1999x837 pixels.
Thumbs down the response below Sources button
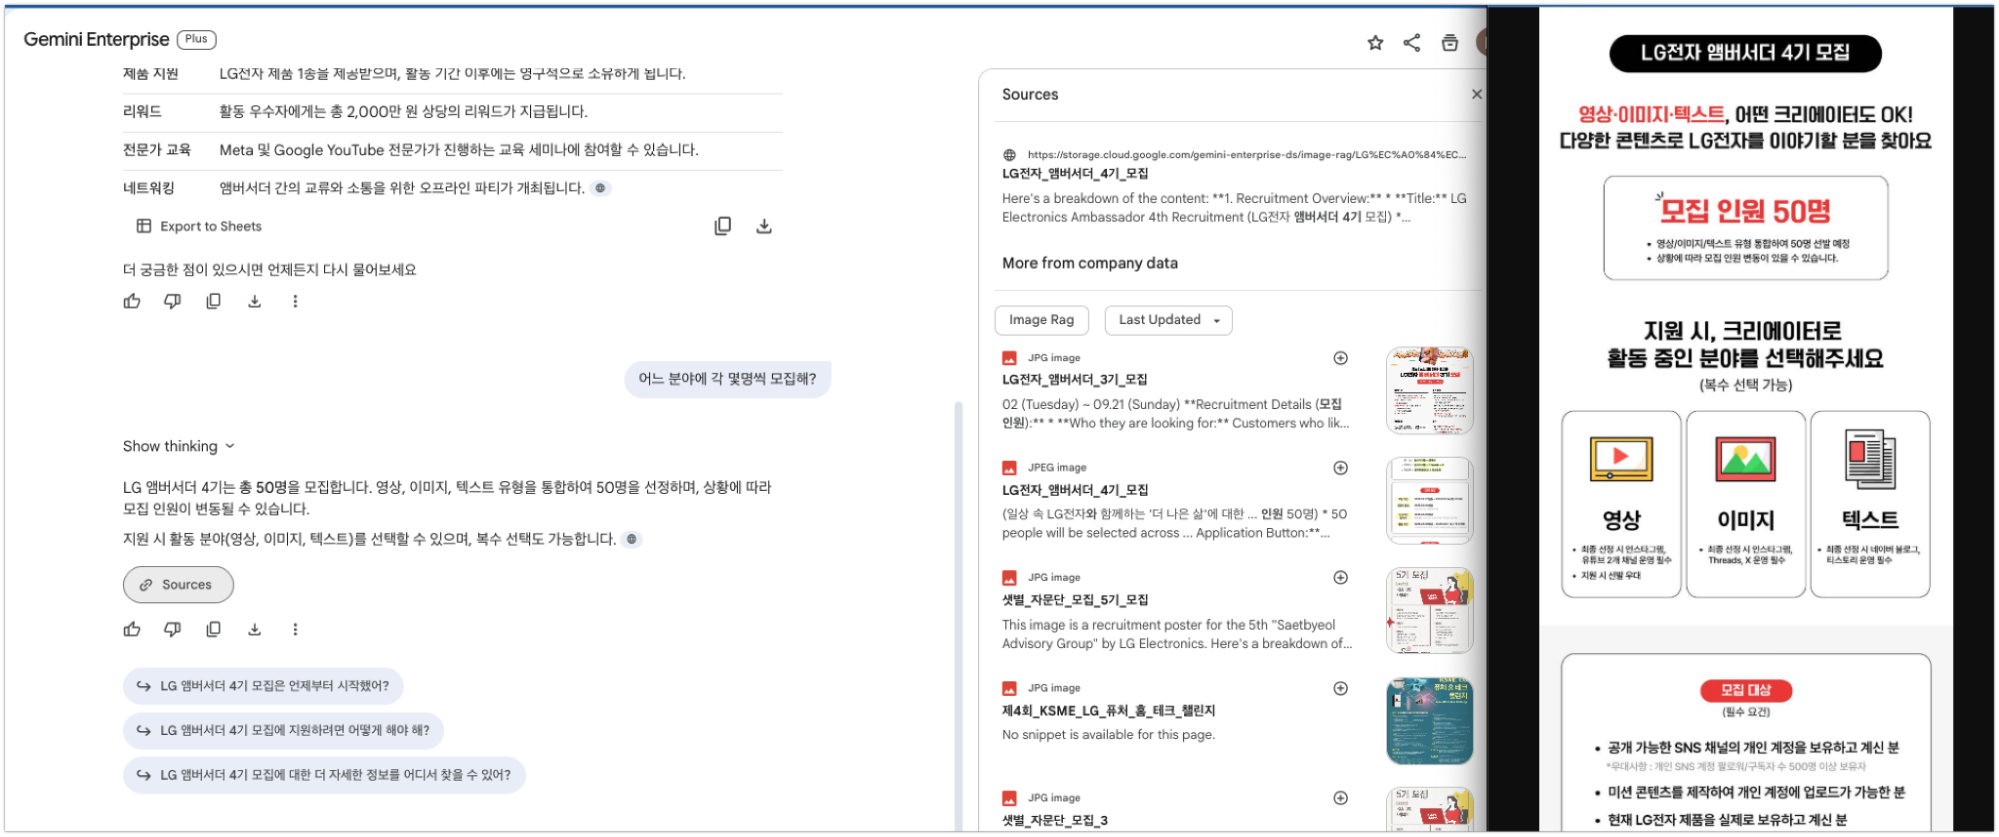(x=173, y=629)
